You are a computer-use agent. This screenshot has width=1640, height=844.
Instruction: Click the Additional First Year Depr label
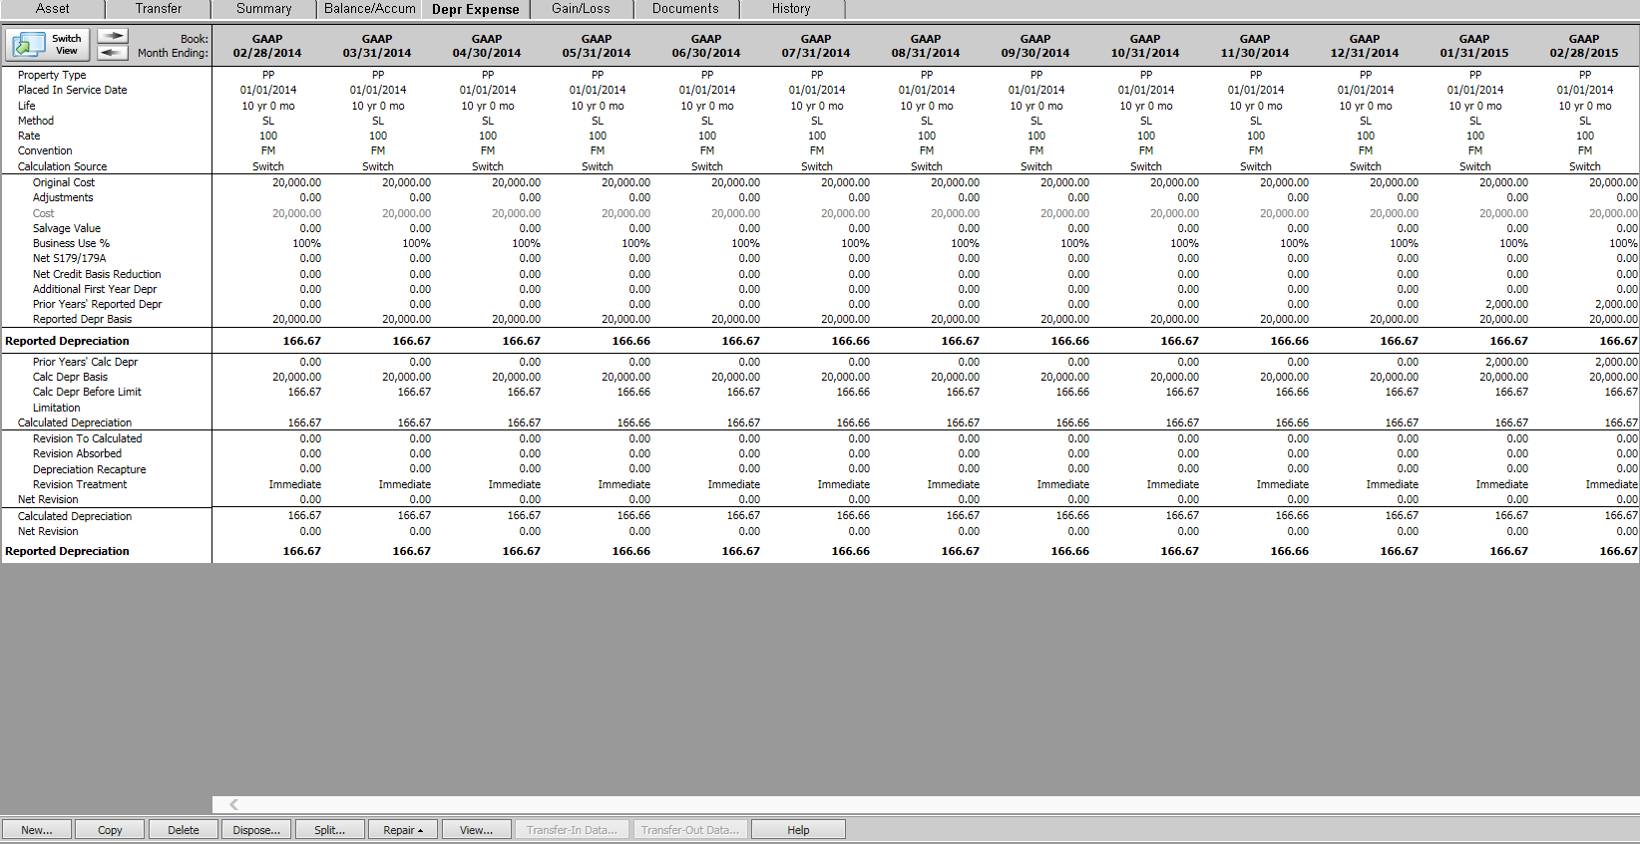tap(95, 289)
